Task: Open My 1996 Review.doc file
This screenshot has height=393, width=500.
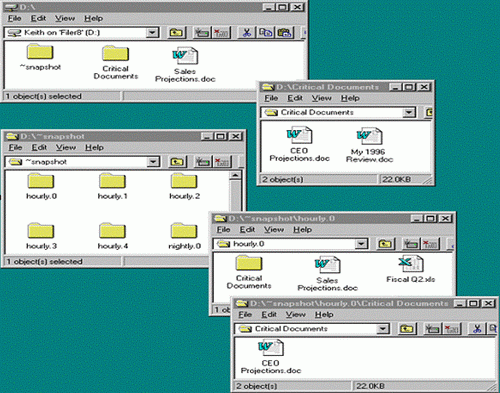Action: [x=369, y=145]
